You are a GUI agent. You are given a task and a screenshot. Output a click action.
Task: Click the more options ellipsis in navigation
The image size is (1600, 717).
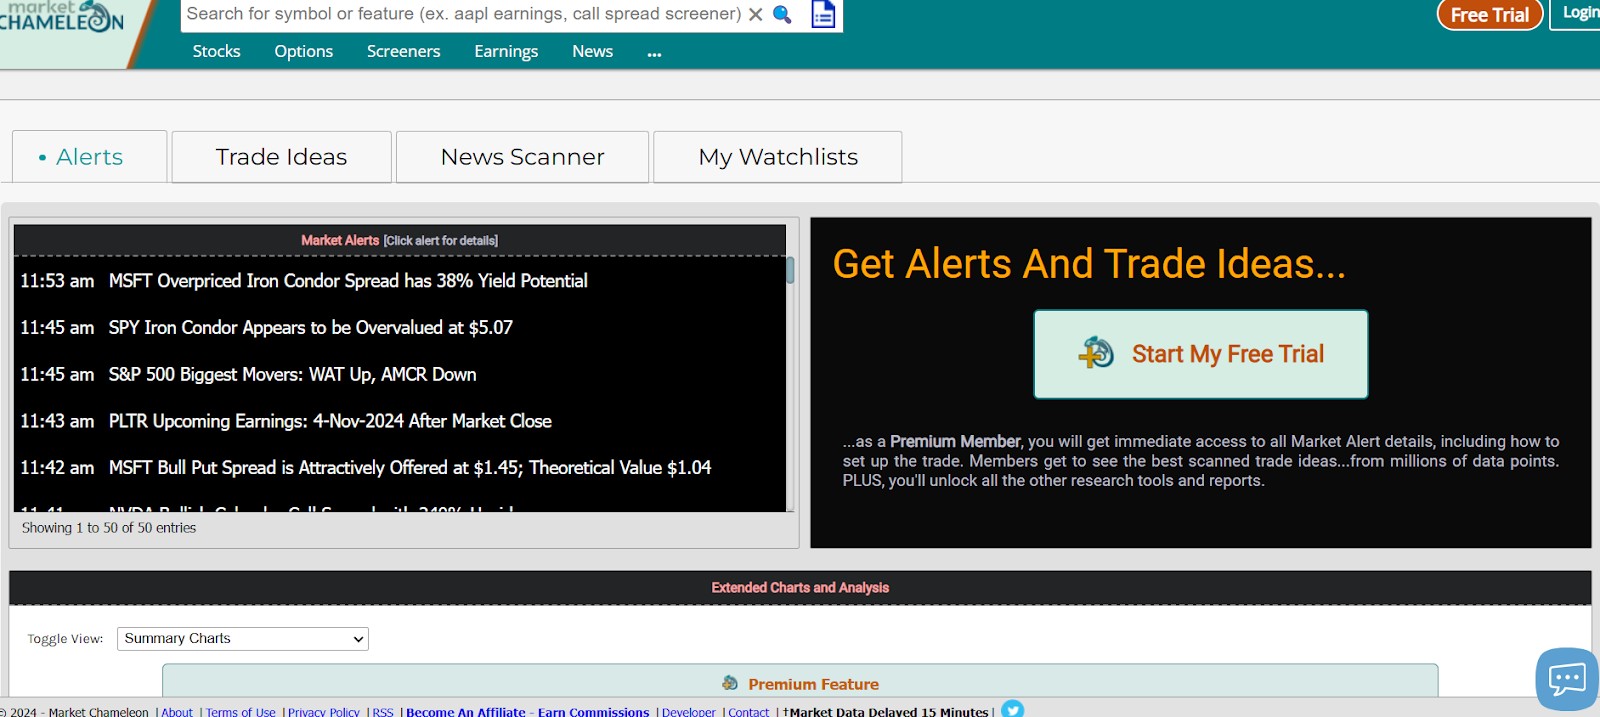654,52
